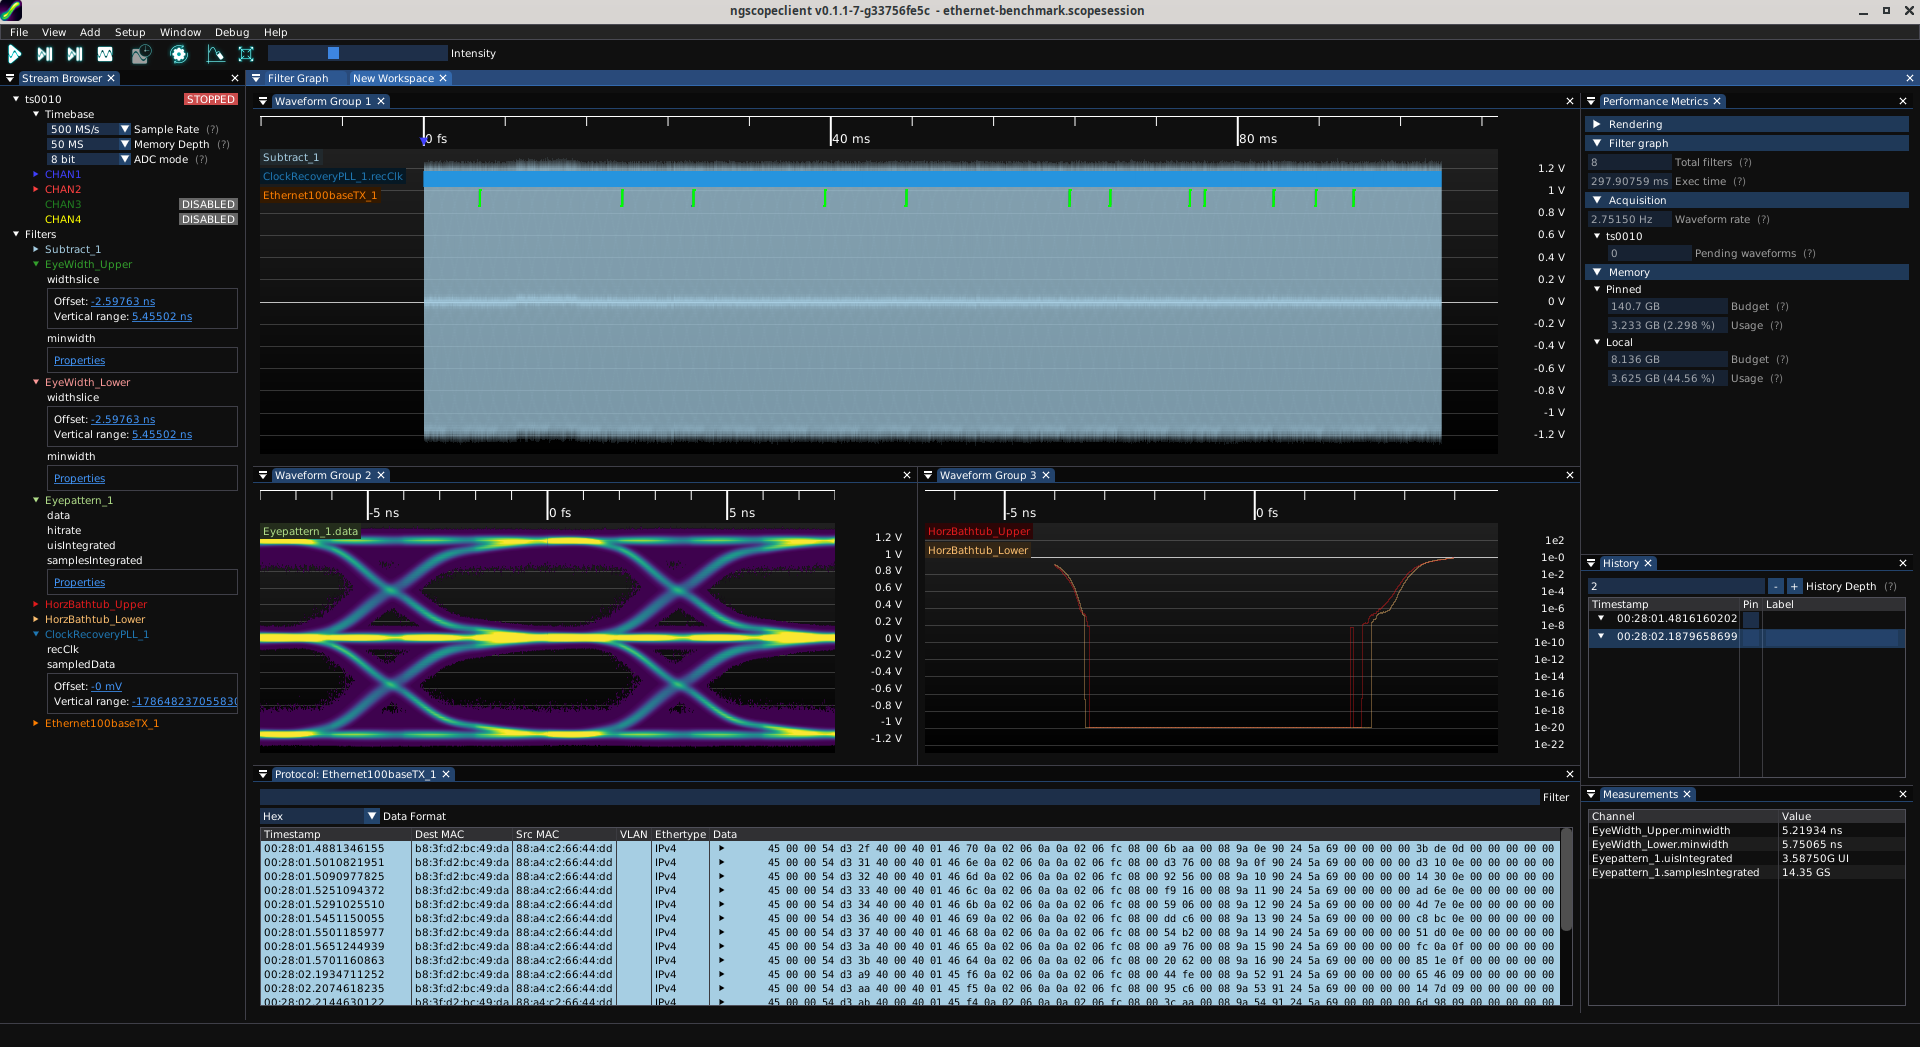
Task: Pin the 00:28:01.4816160202 history entry
Action: (x=1750, y=619)
